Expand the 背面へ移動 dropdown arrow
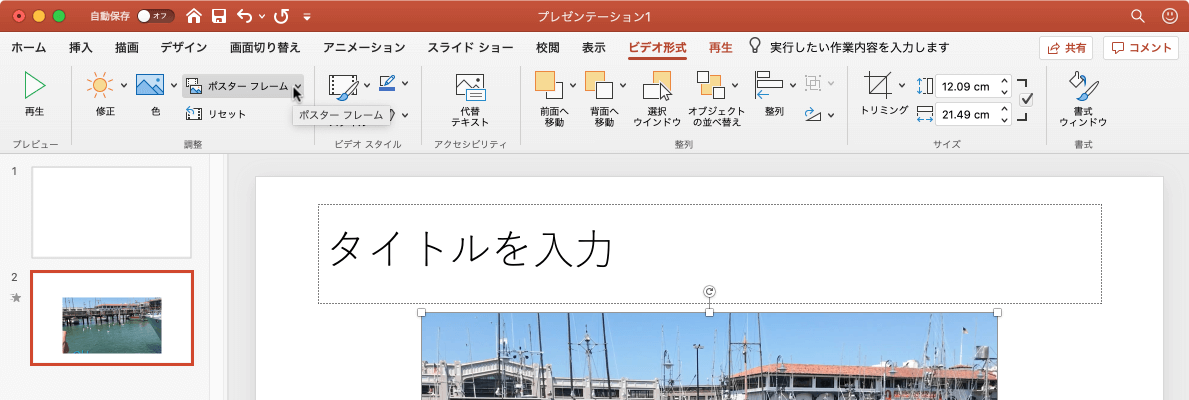 (x=623, y=85)
